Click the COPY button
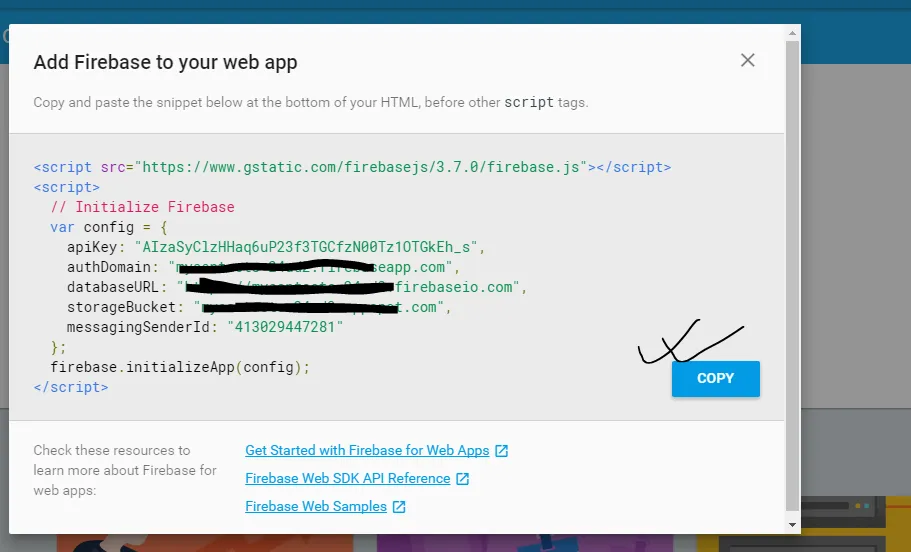 pyautogui.click(x=716, y=378)
